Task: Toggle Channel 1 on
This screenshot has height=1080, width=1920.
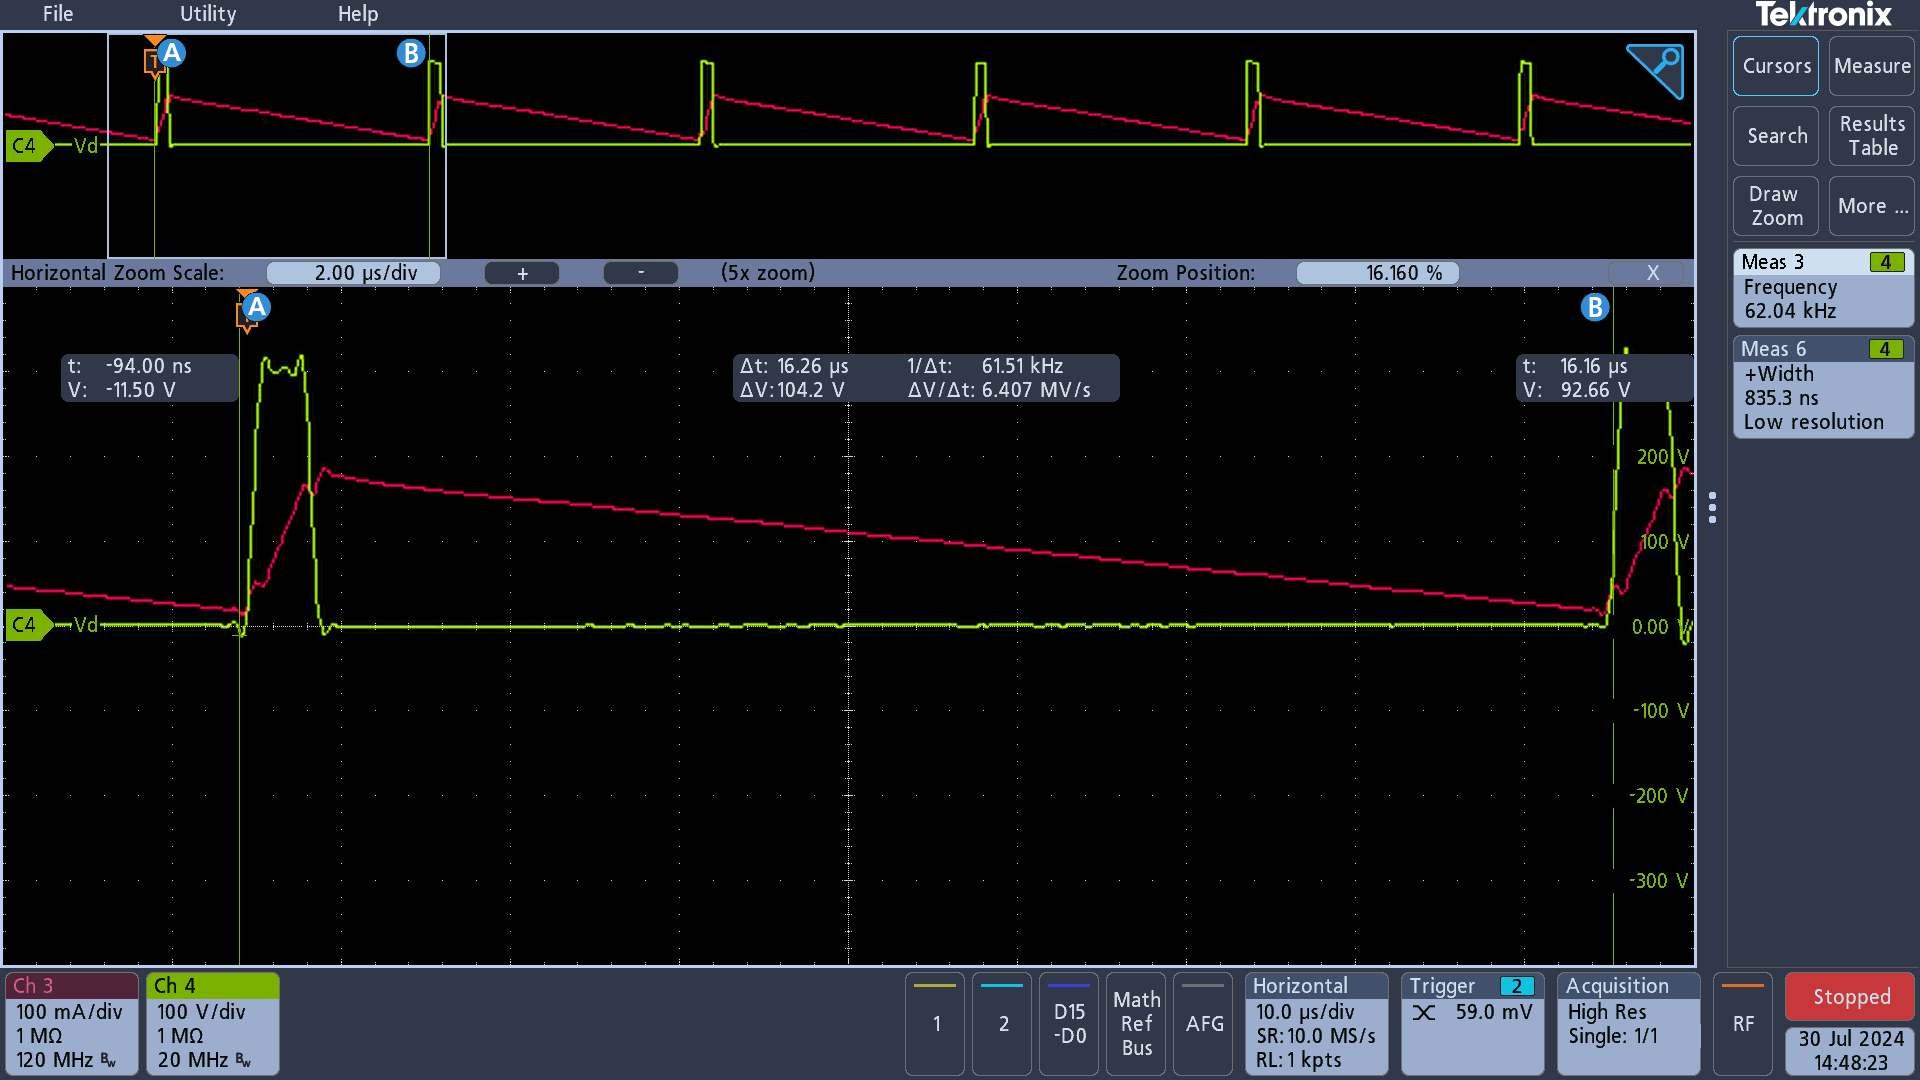Action: (936, 1023)
